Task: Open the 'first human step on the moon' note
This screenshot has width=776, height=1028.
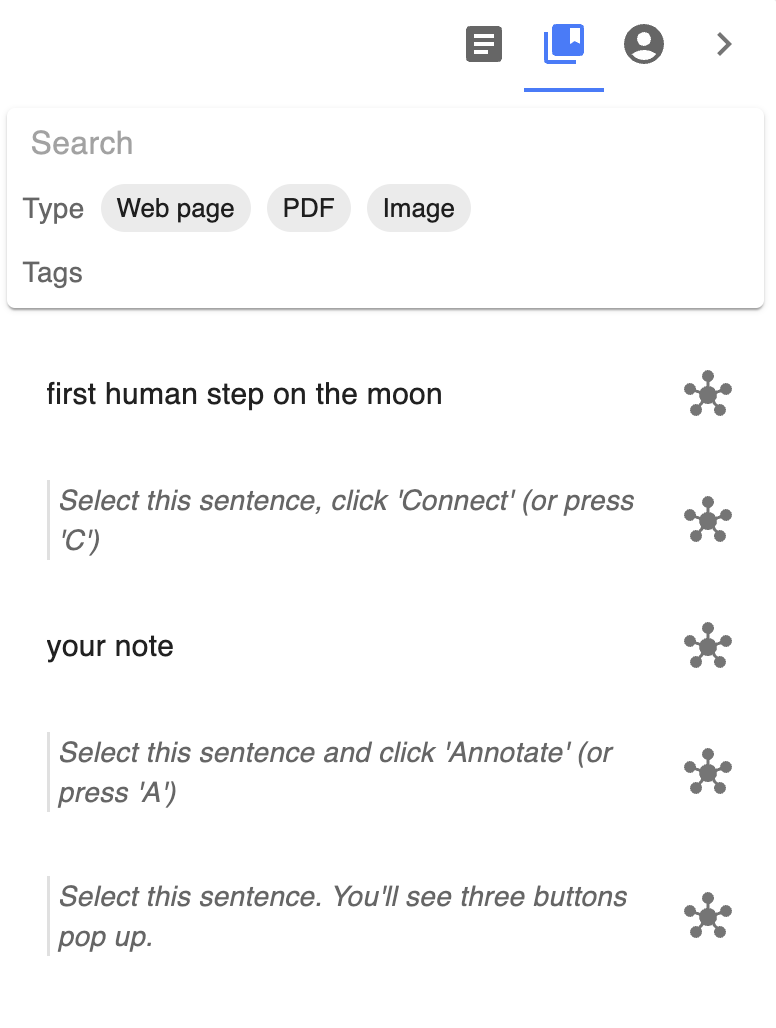Action: [x=244, y=394]
